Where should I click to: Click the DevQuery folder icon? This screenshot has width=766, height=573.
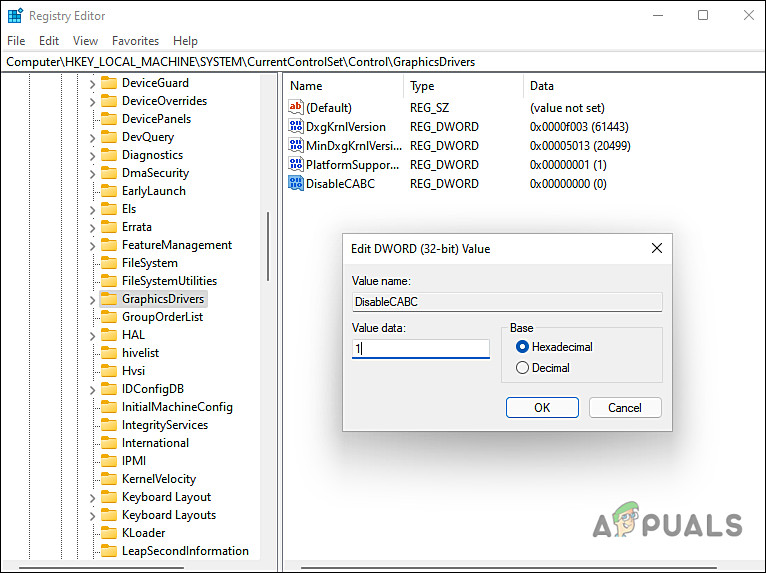[x=109, y=137]
